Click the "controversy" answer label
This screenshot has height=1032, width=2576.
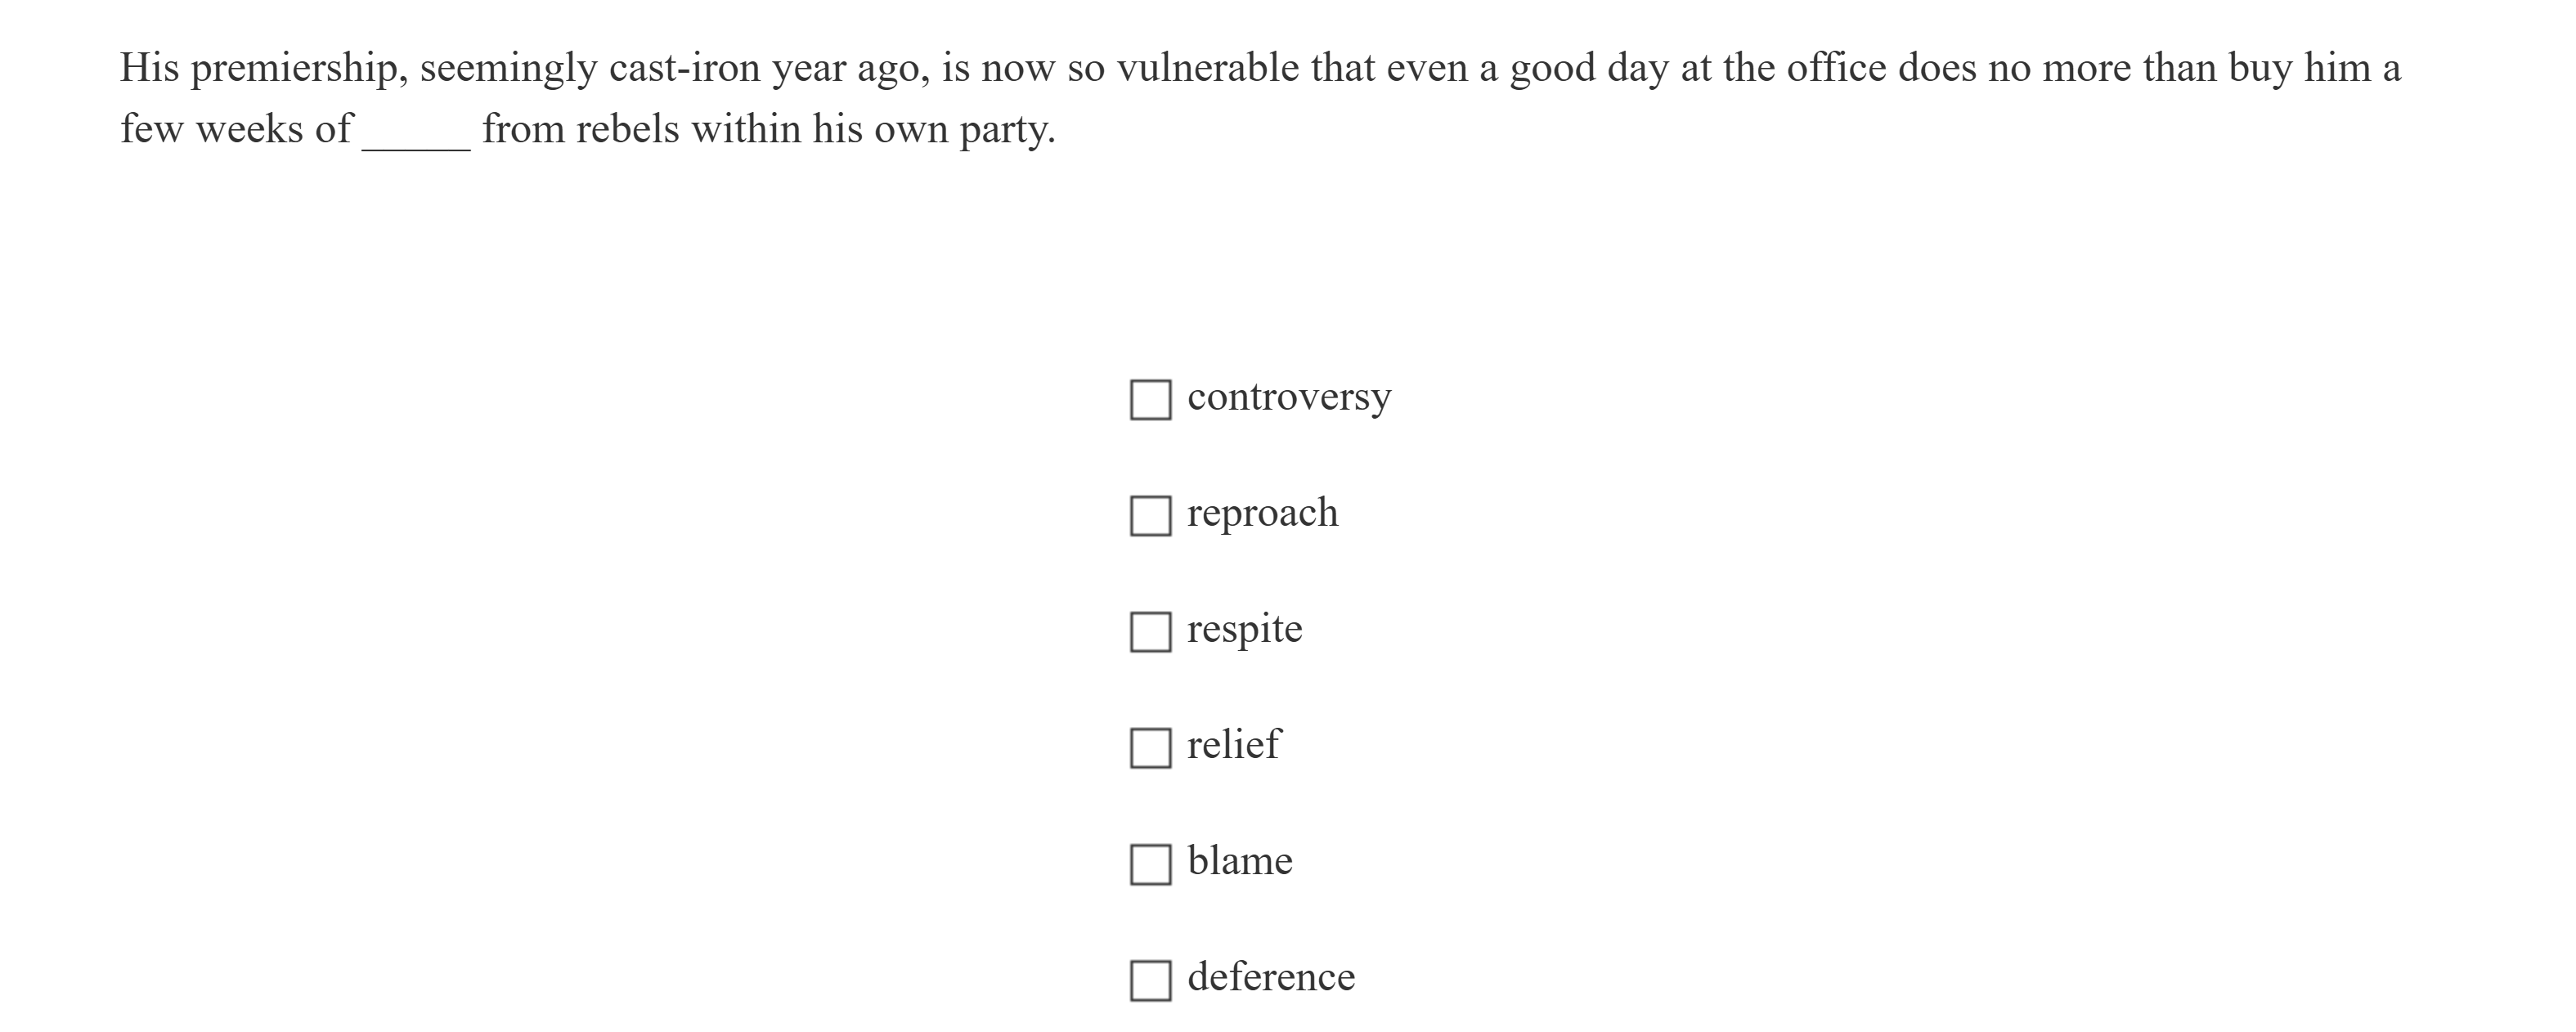click(x=1288, y=397)
